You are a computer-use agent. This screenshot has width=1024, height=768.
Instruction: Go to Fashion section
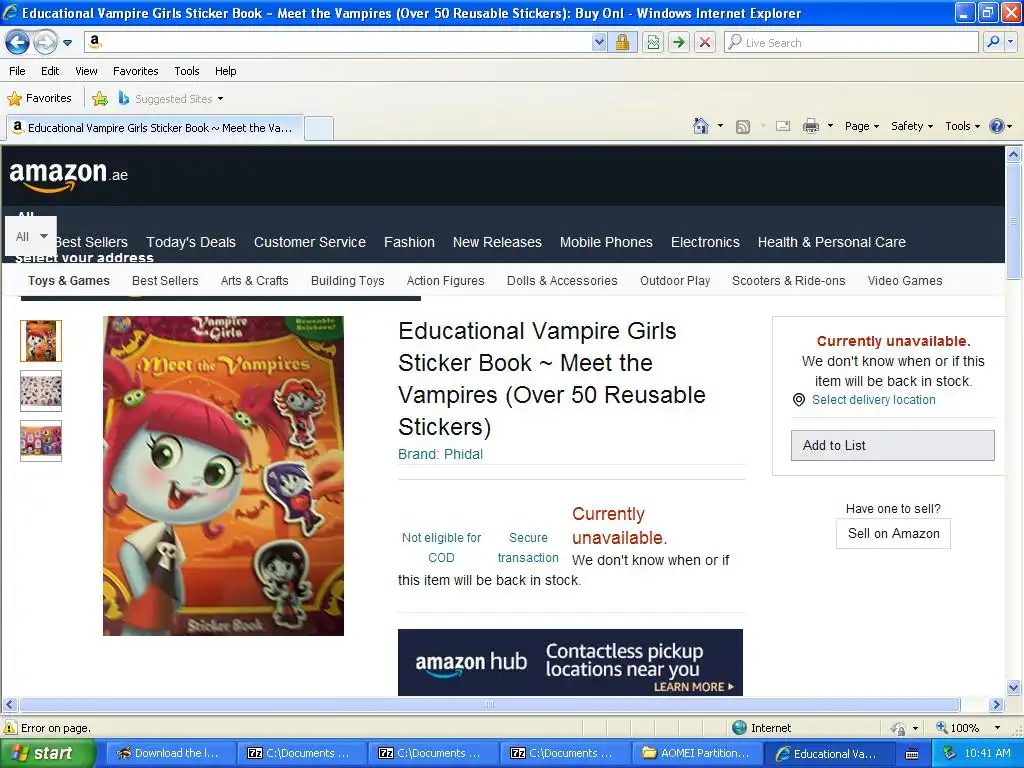click(x=409, y=242)
